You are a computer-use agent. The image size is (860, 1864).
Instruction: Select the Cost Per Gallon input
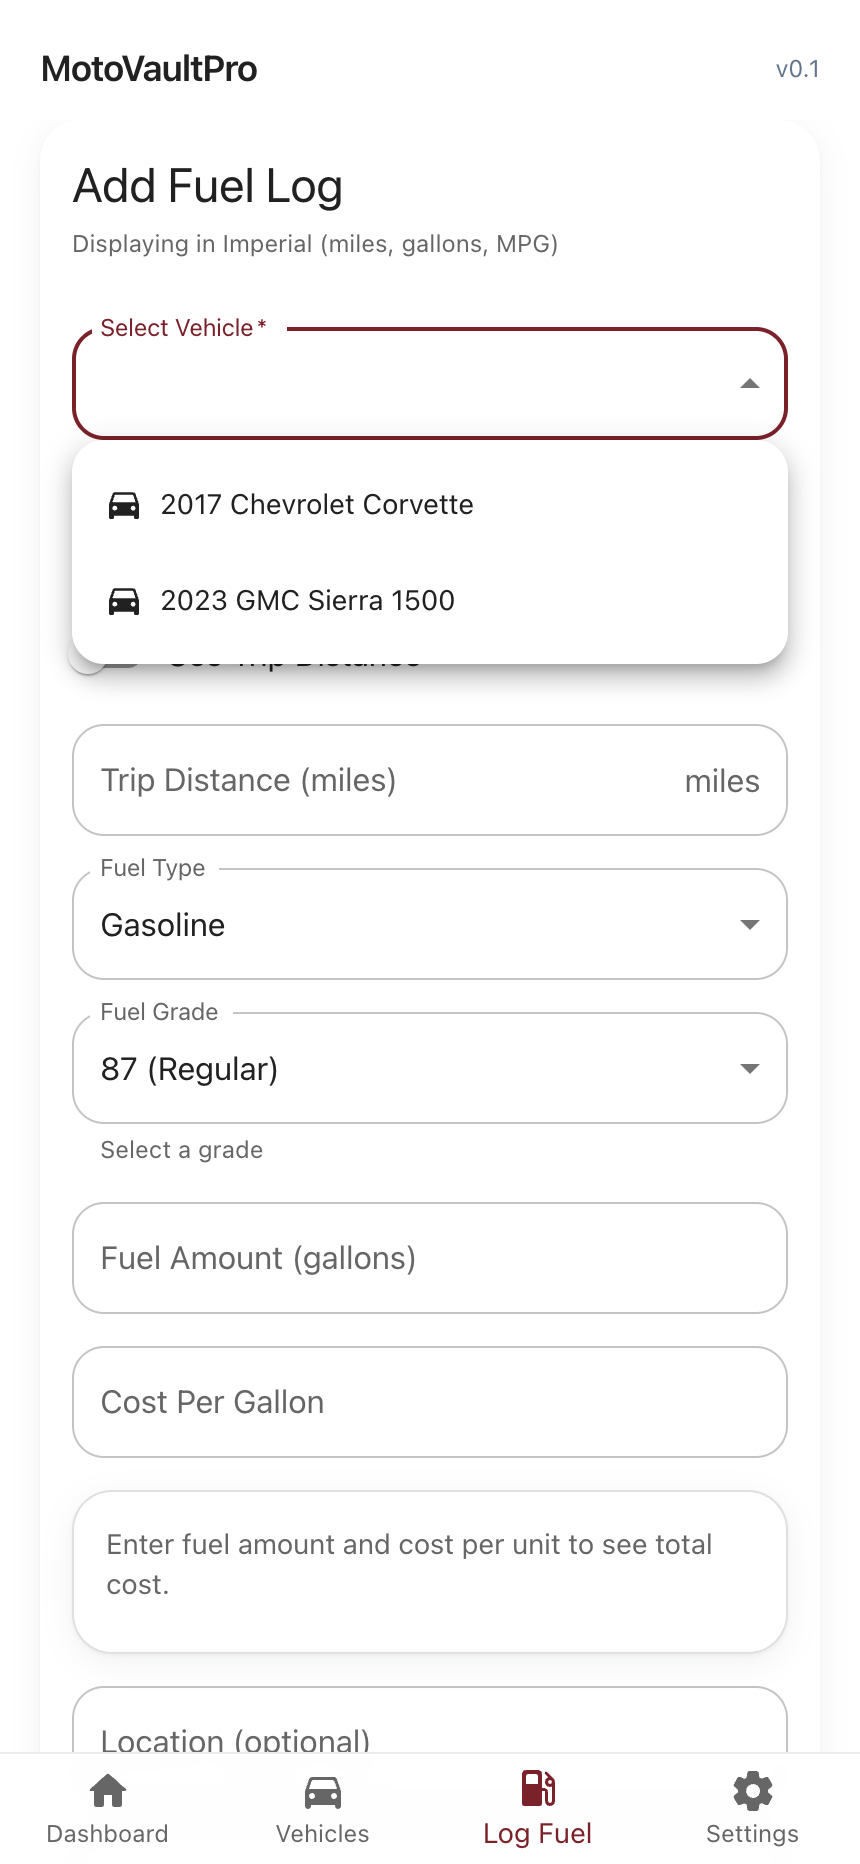point(430,1402)
